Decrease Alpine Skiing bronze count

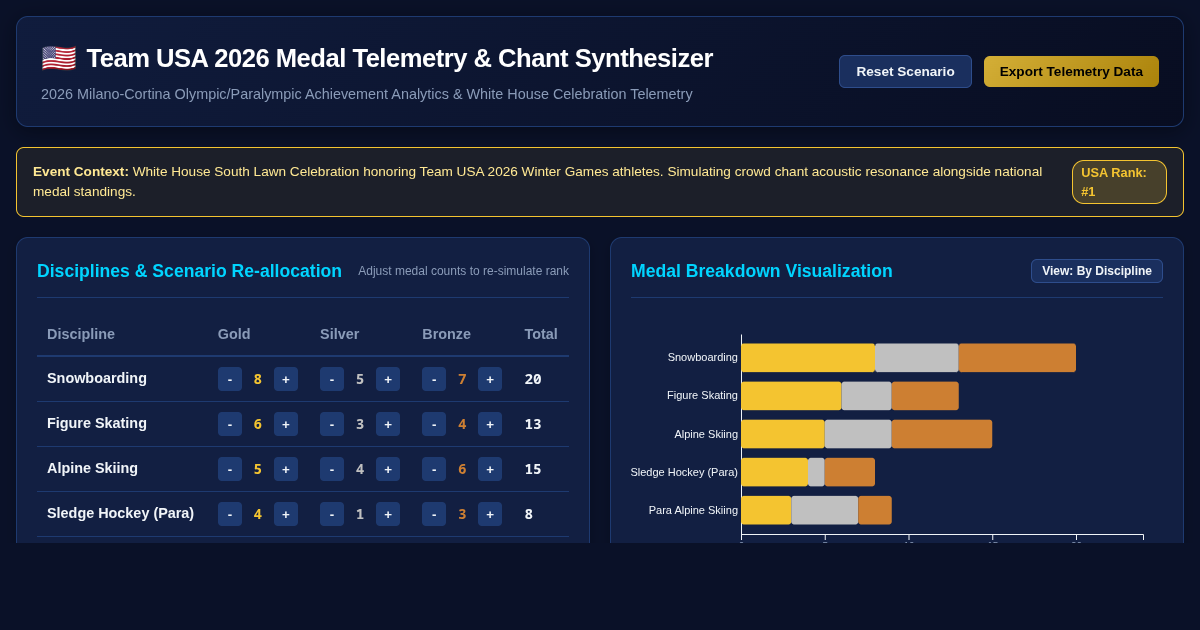(434, 469)
